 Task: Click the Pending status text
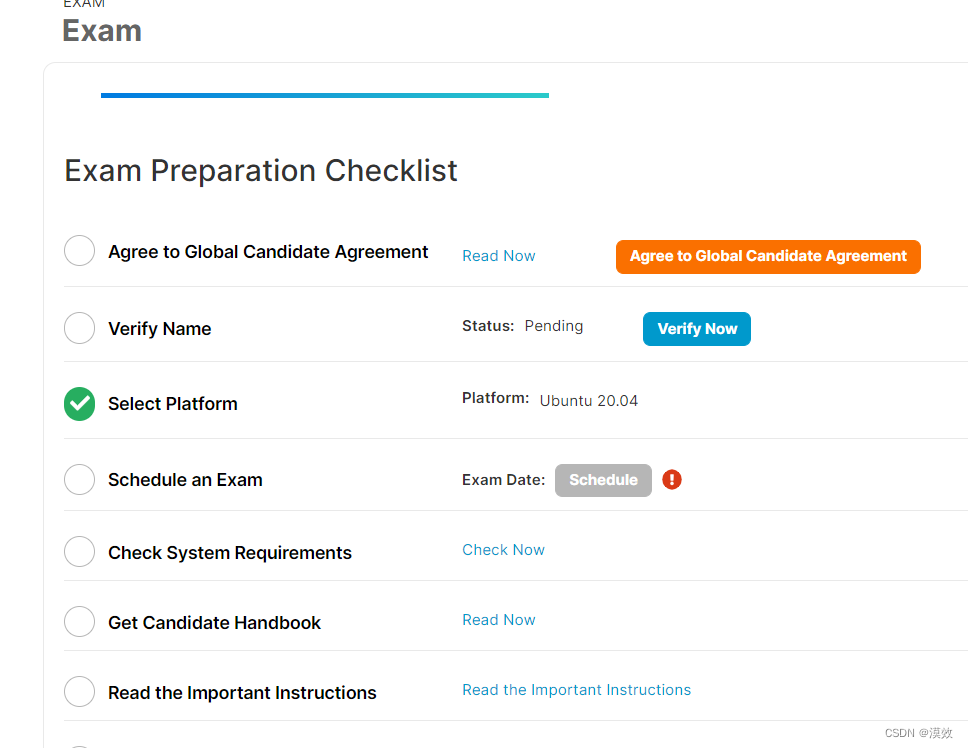tap(554, 326)
